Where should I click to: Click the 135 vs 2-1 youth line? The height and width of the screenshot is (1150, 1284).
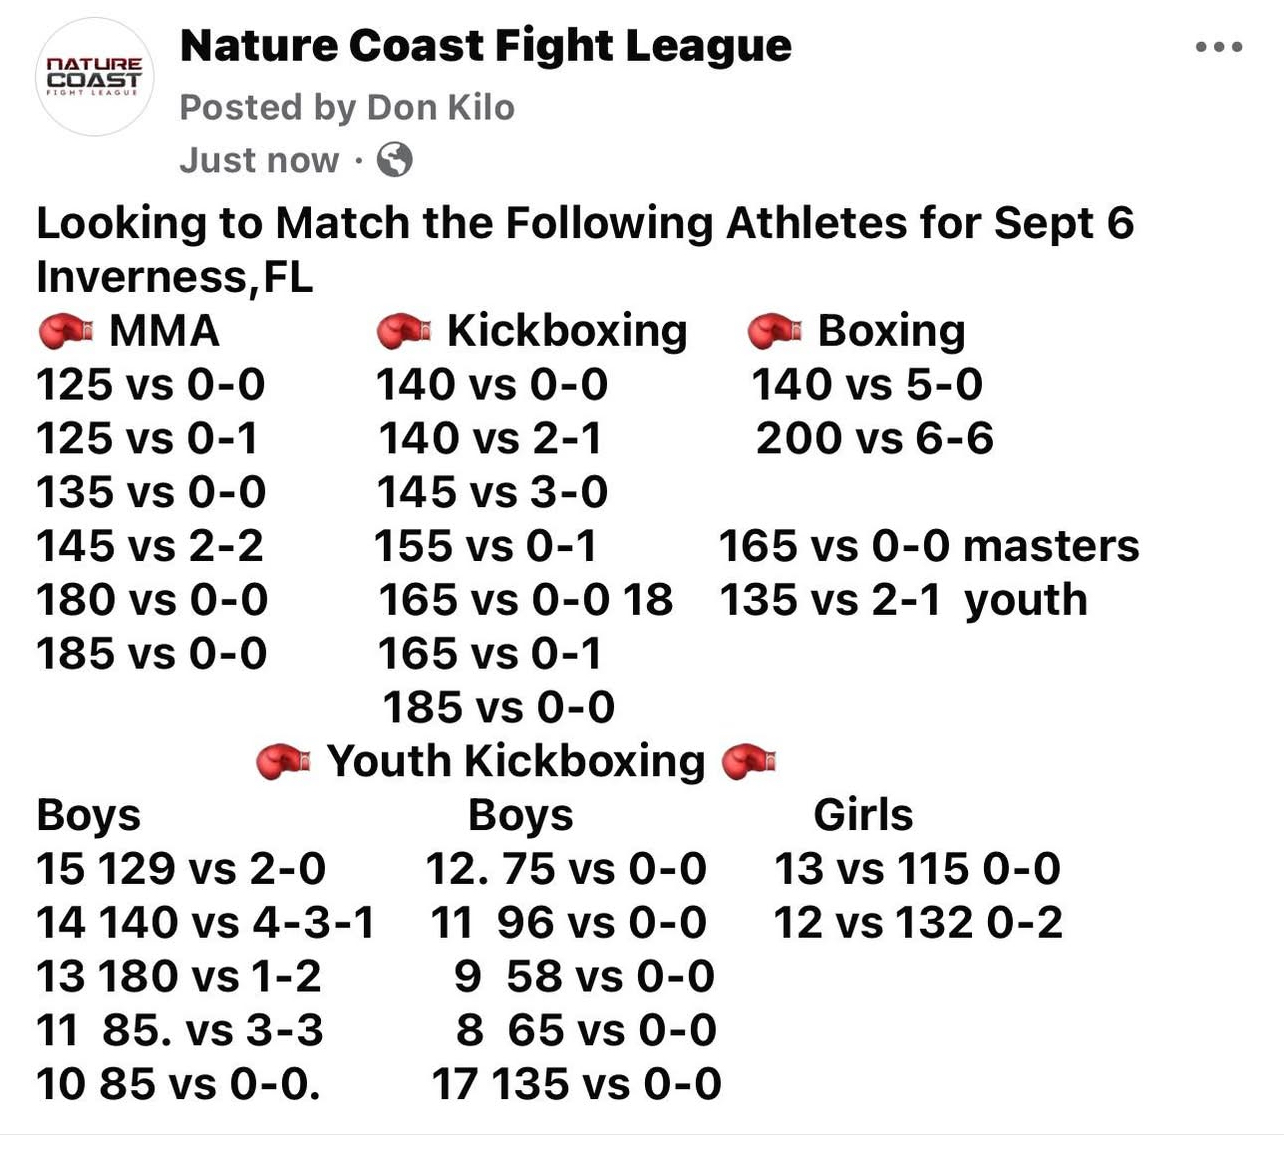pos(903,600)
